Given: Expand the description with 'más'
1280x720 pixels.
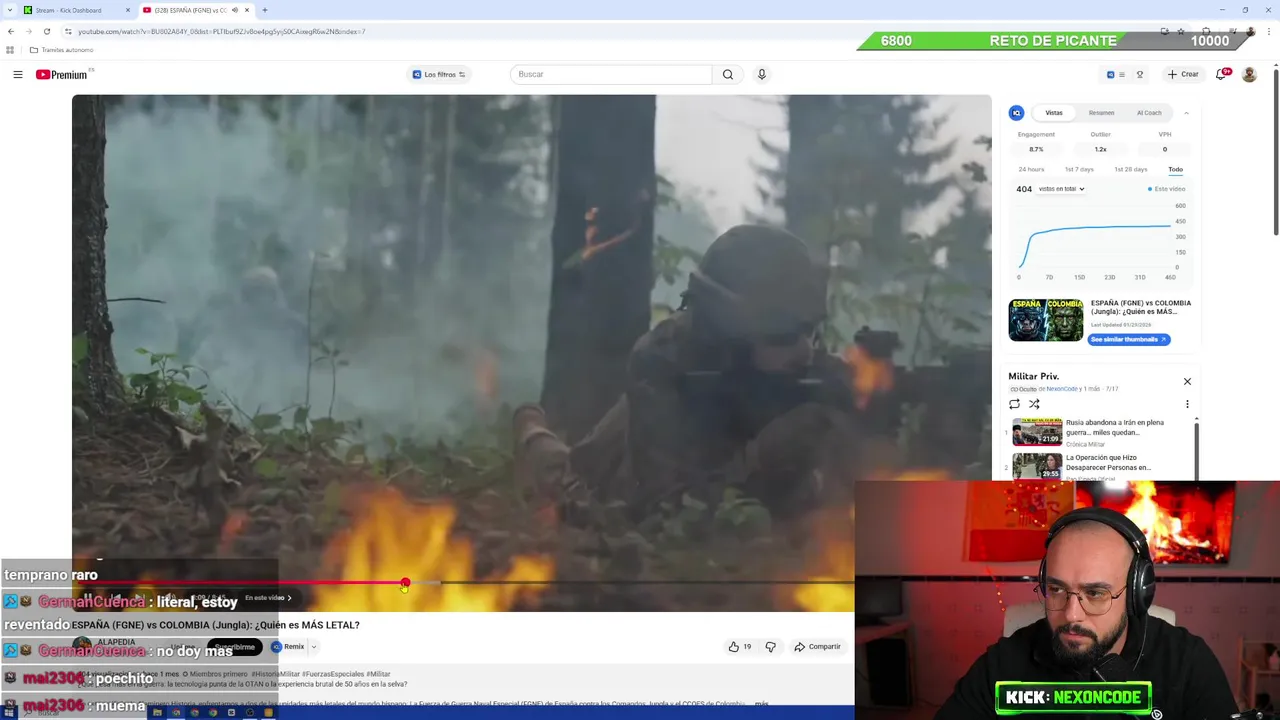Looking at the screenshot, I should [762, 704].
